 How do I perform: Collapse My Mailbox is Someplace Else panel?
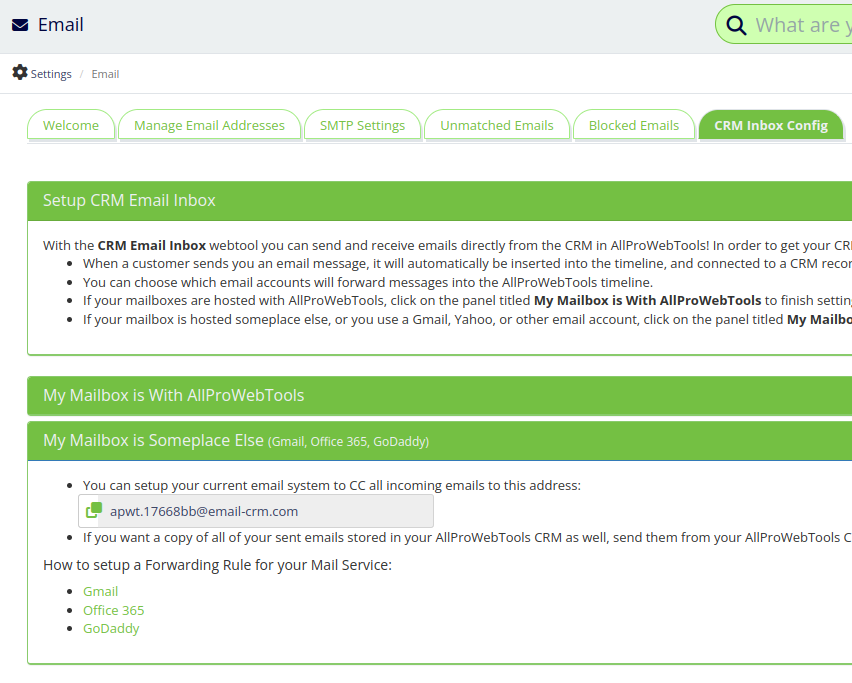[x=440, y=441]
